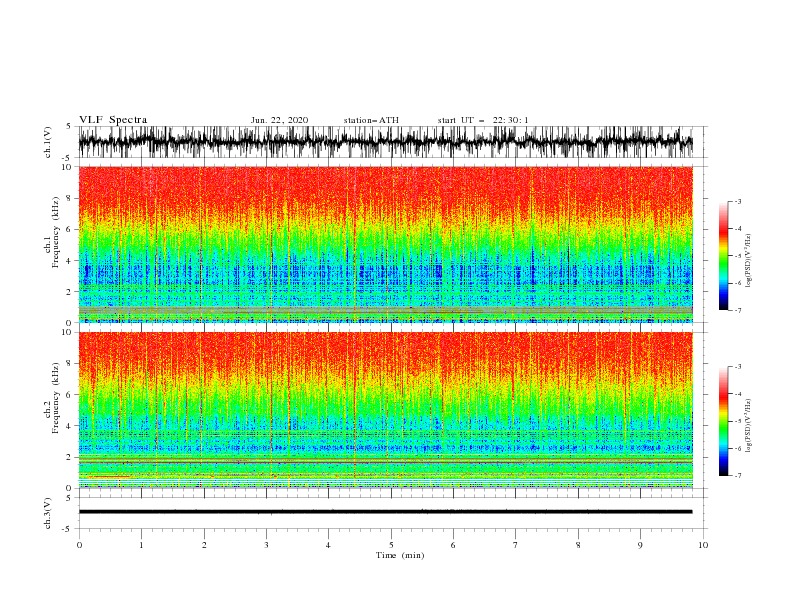Viewport: 792px width, 612px height.
Task: Click the ch.2 PSD color bar
Action: (x=723, y=421)
